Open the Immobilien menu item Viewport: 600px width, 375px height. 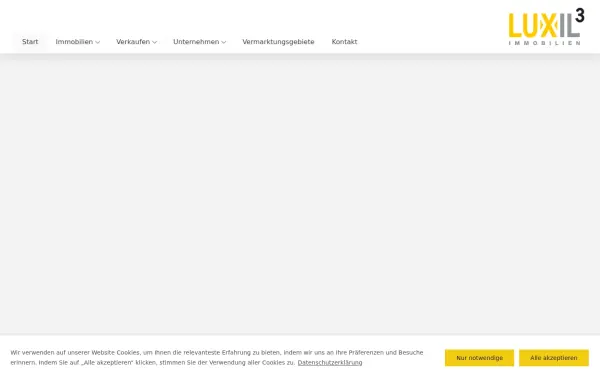click(74, 42)
